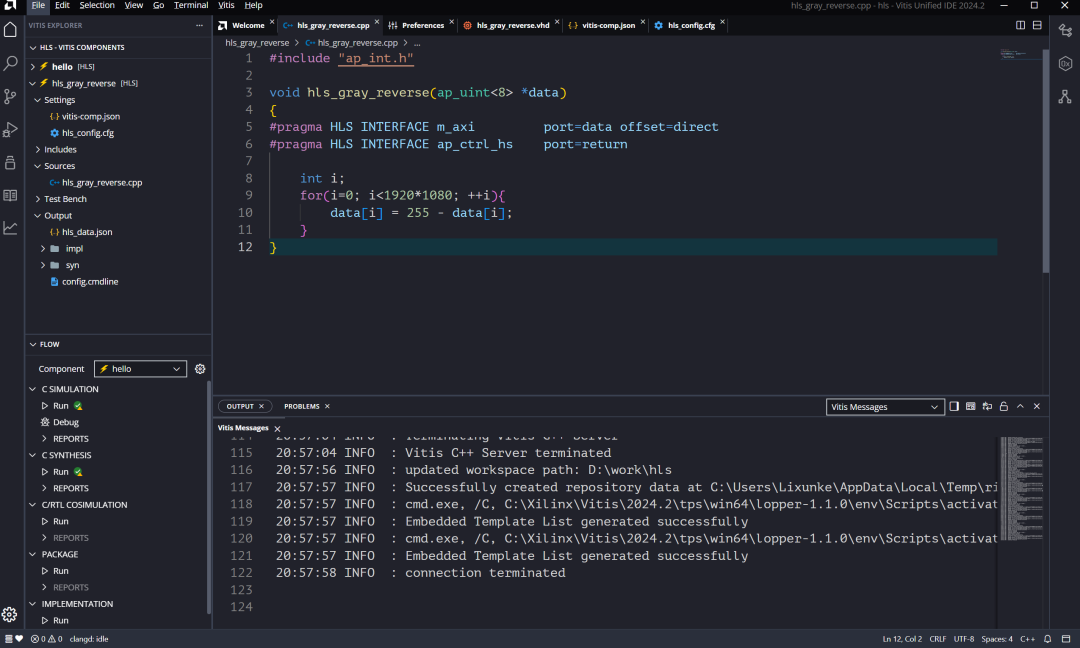Switch to hls_gray_reverse.vhd tab
Viewport: 1080px width, 648px height.
(x=511, y=25)
